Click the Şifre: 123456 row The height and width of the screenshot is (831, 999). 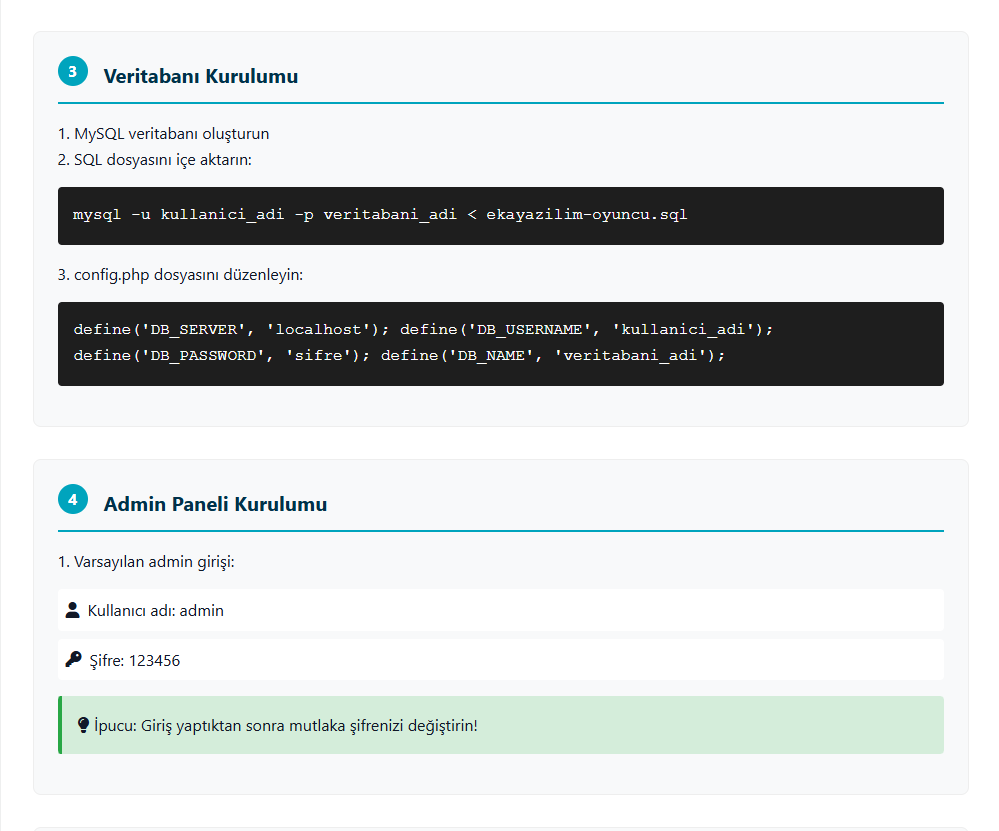point(501,660)
